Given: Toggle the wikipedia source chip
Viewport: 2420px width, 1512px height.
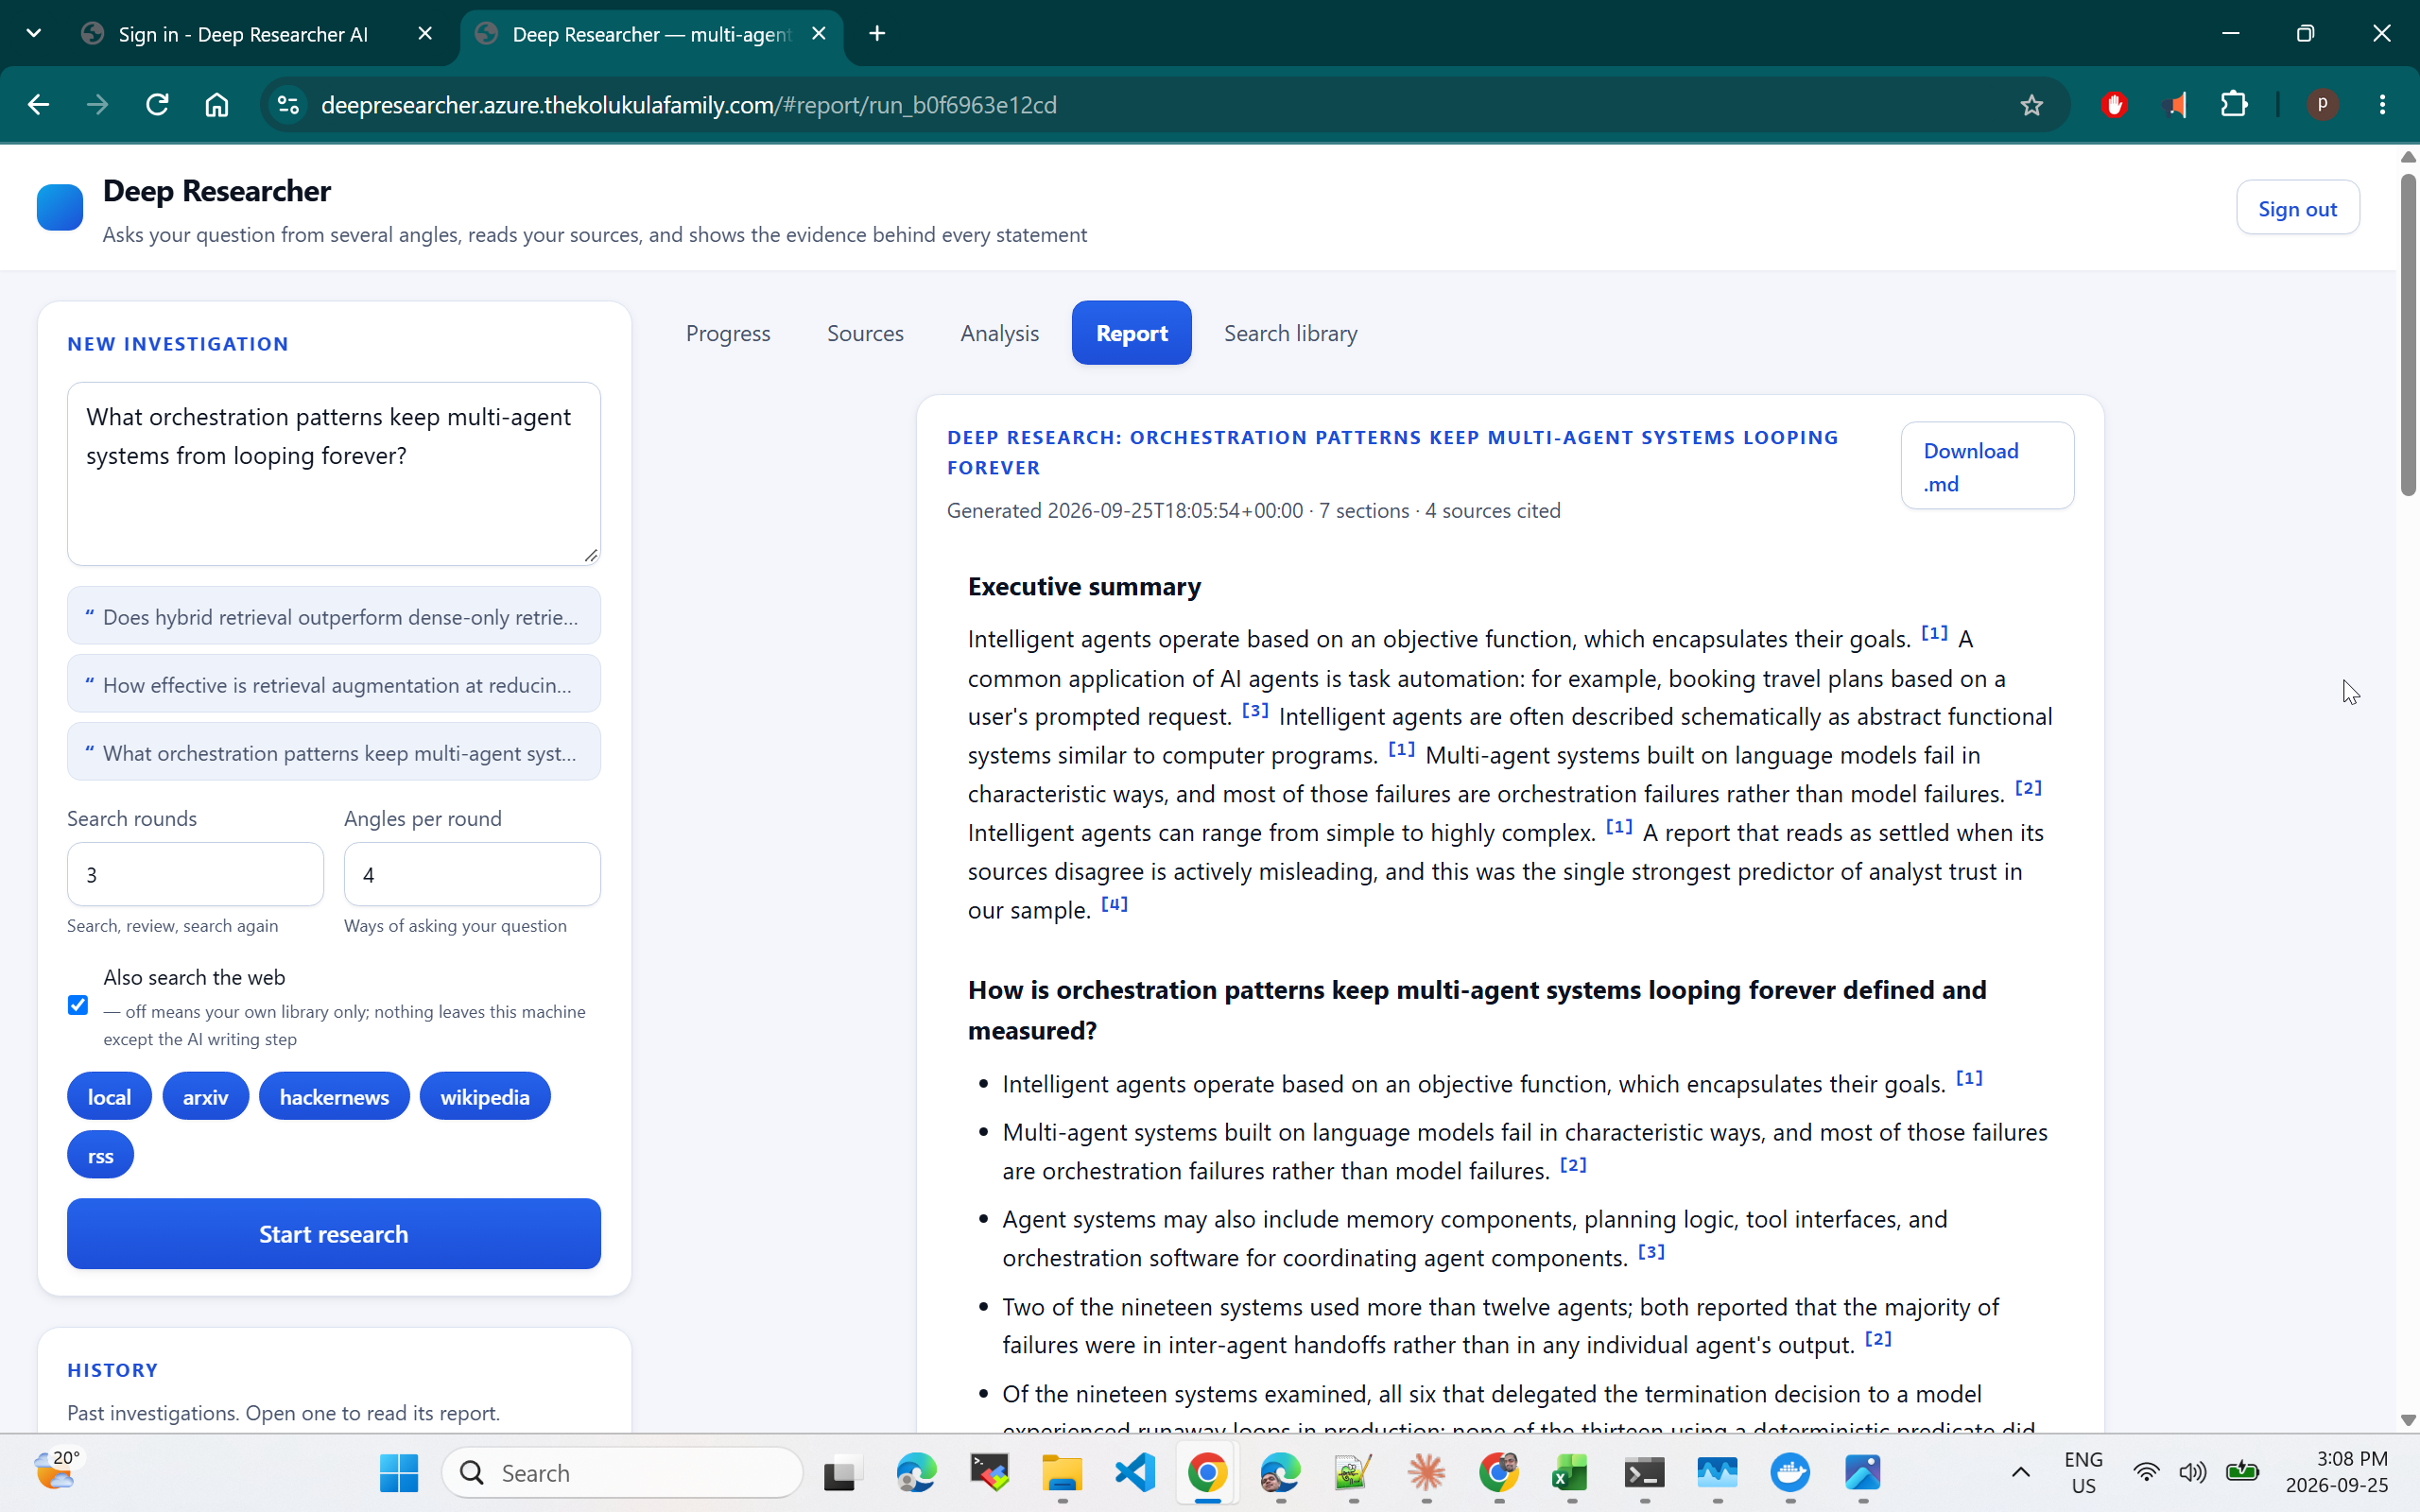Looking at the screenshot, I should [484, 1096].
